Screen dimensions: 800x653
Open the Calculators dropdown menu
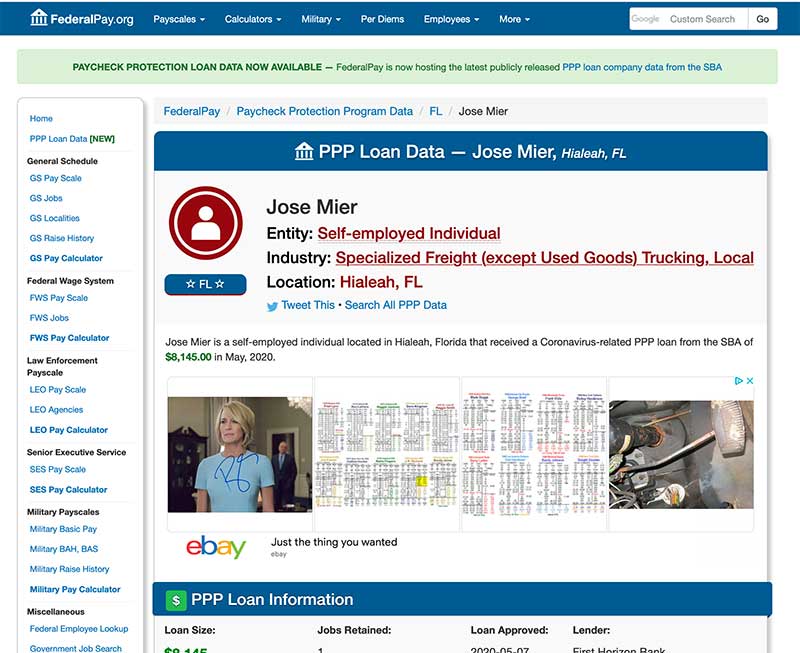(253, 19)
